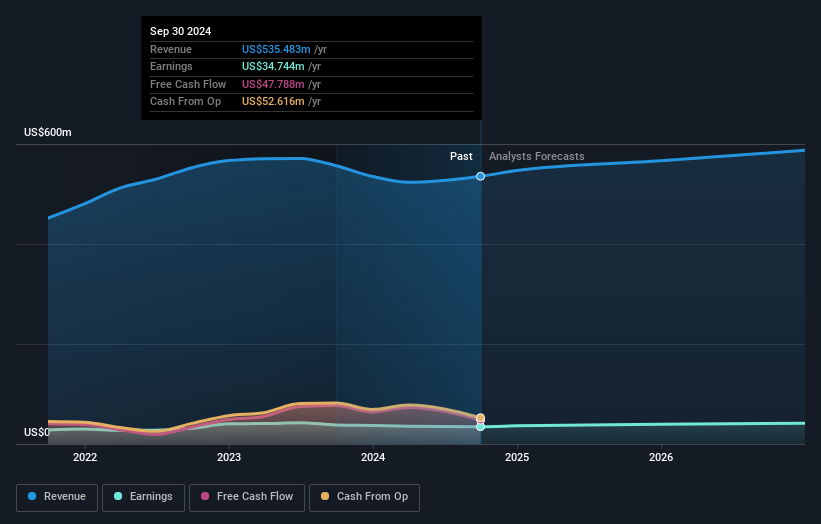Image resolution: width=821 pixels, height=524 pixels.
Task: Select the 2023 x-axis label
Action: 229,457
